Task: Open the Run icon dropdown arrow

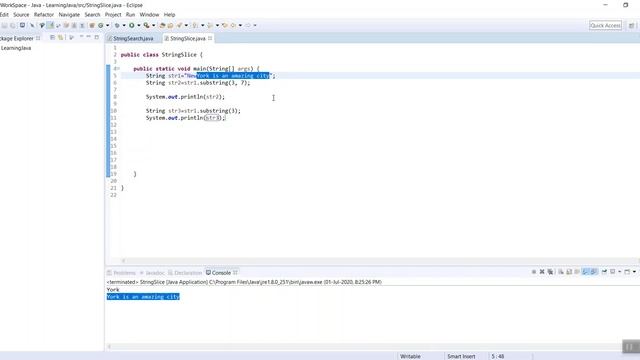Action: tap(139, 25)
